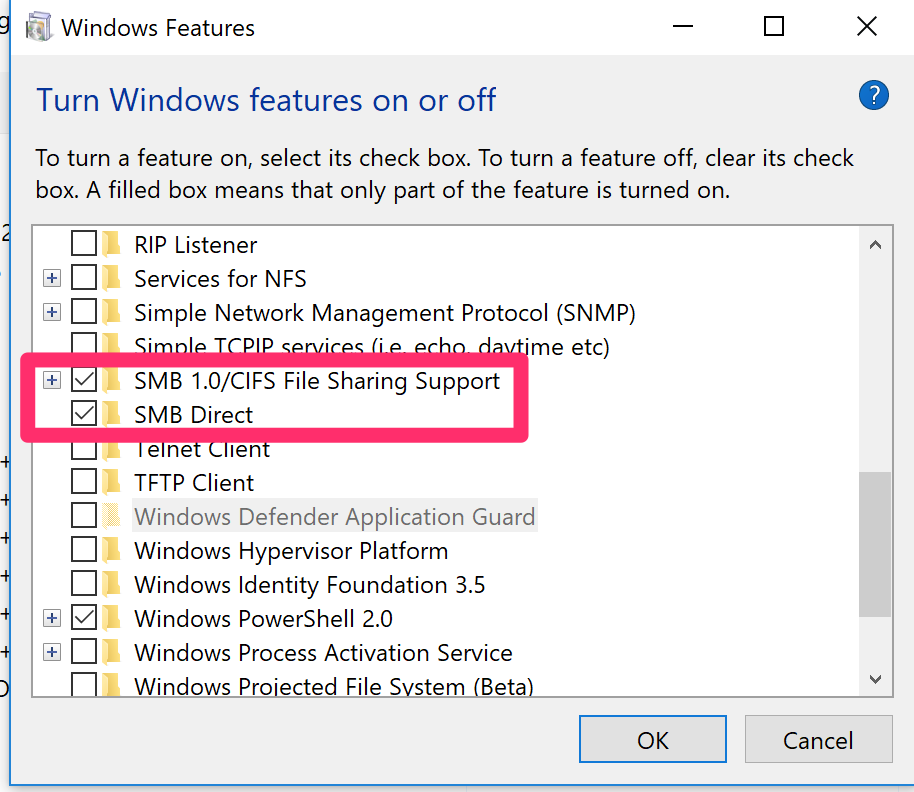Click folder icon next to Services for NFS
The width and height of the screenshot is (914, 792).
point(112,279)
